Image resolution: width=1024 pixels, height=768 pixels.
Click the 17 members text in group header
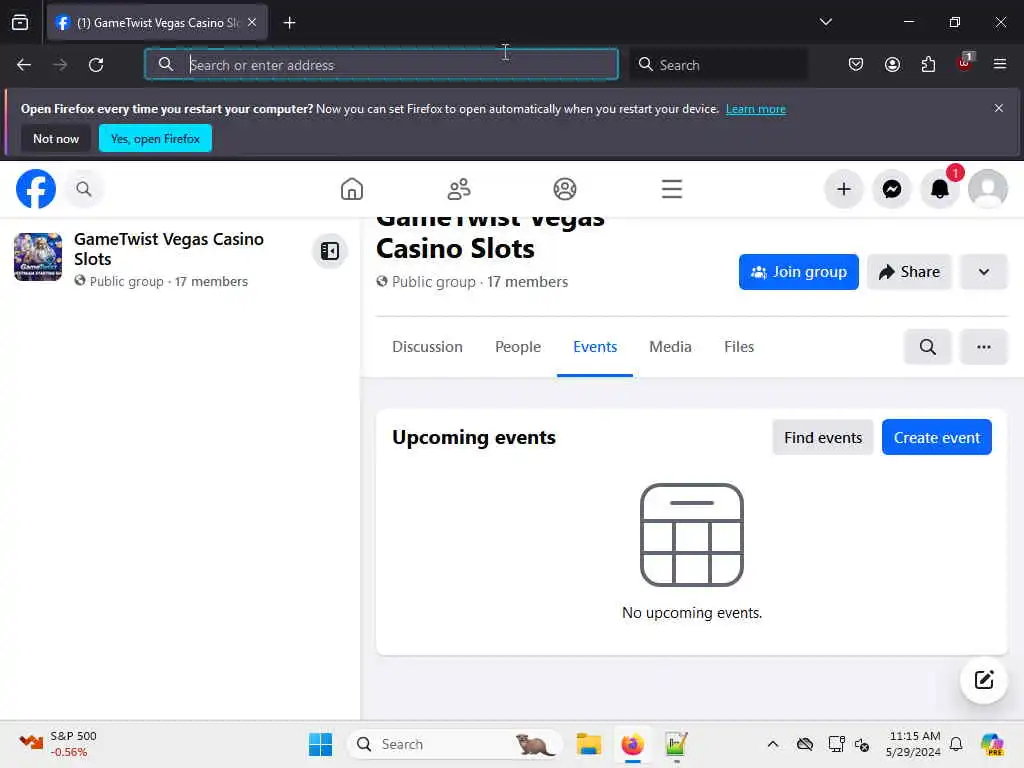(528, 282)
